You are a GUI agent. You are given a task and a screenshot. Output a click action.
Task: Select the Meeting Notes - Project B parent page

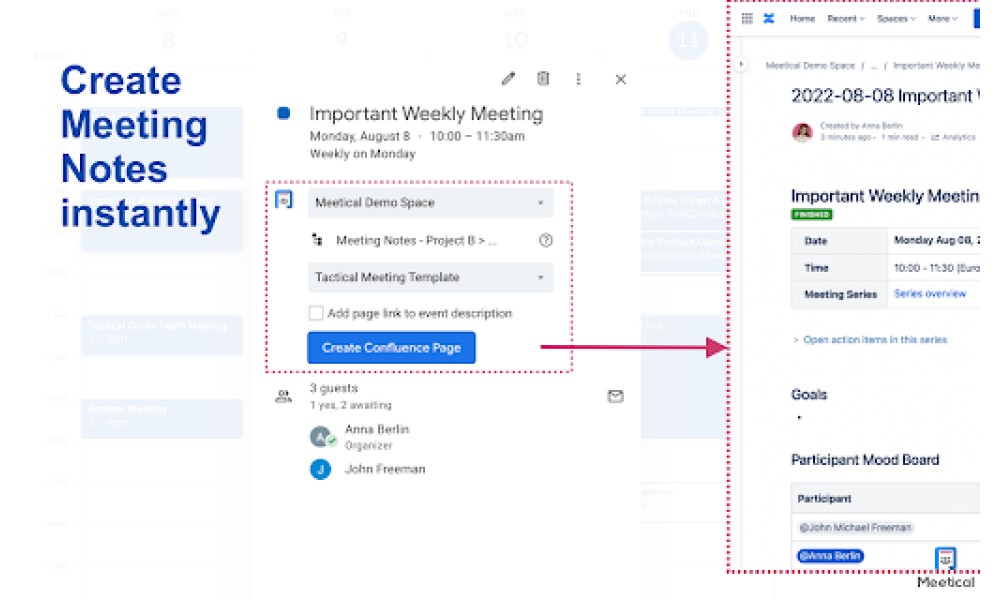pos(416,240)
